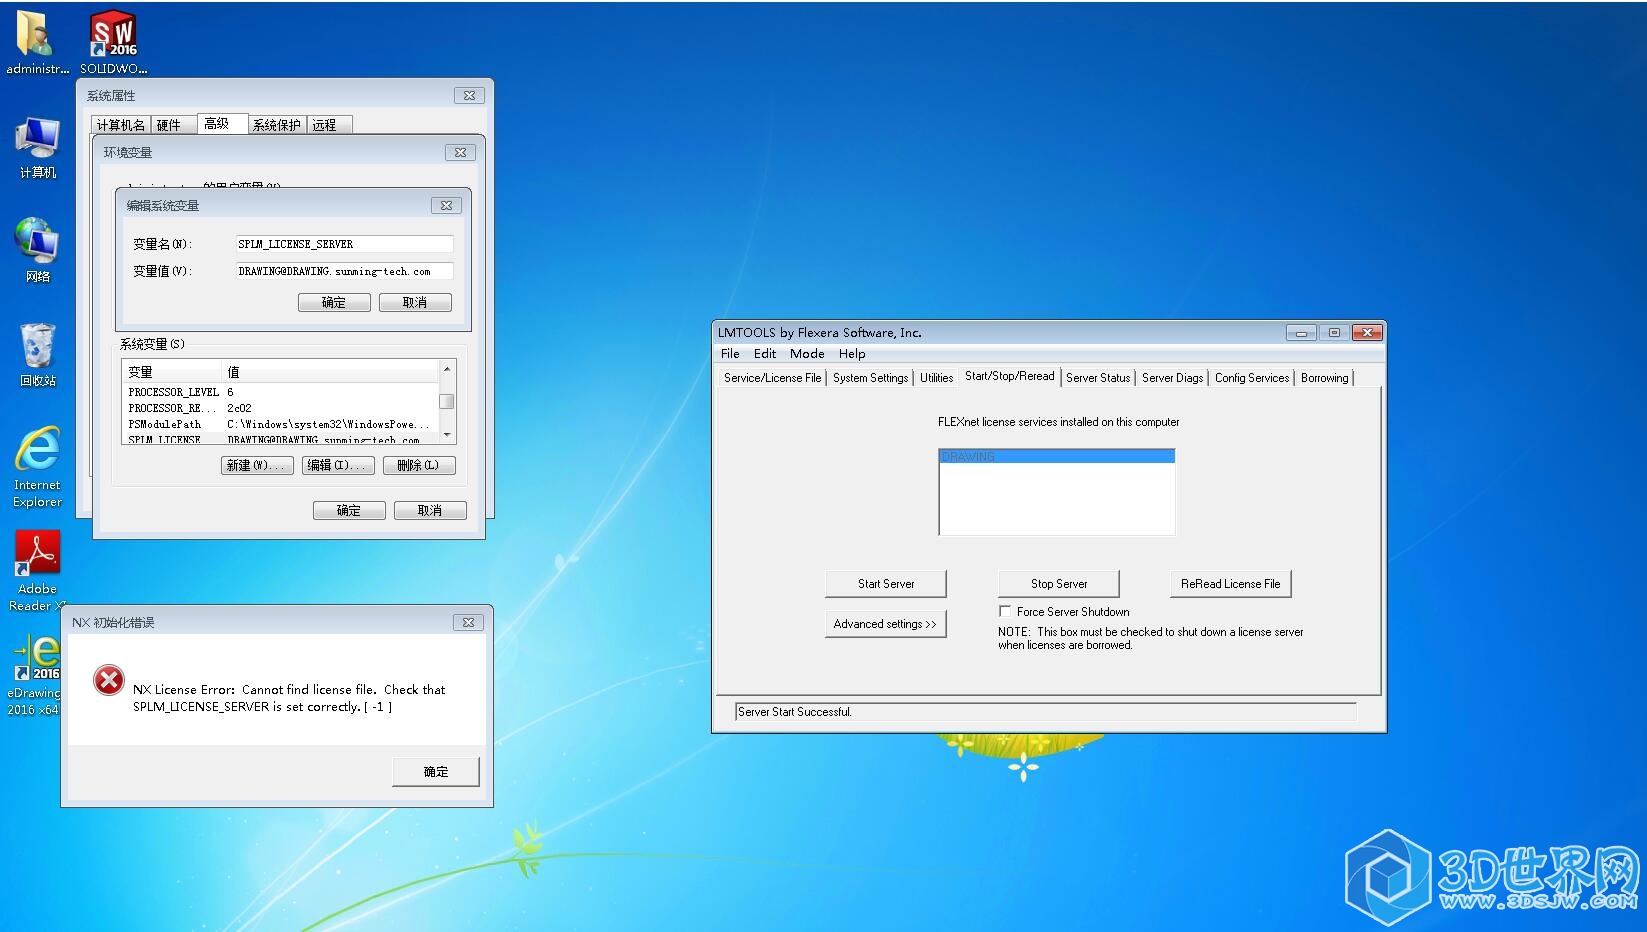
Task: Close the LMTOOLS window
Action: click(x=1367, y=333)
